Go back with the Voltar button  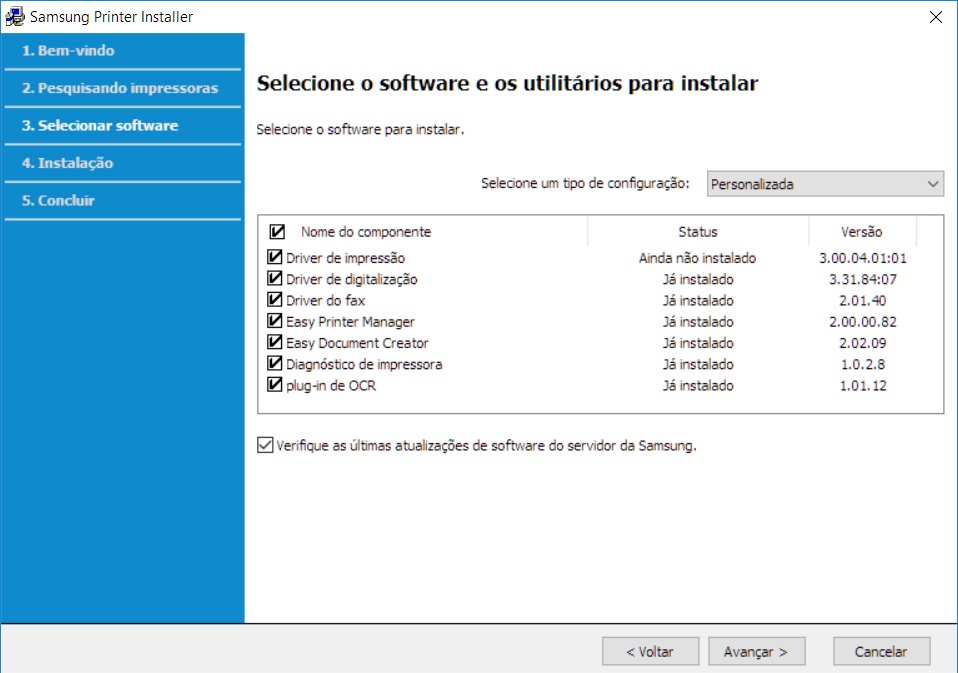(x=650, y=651)
